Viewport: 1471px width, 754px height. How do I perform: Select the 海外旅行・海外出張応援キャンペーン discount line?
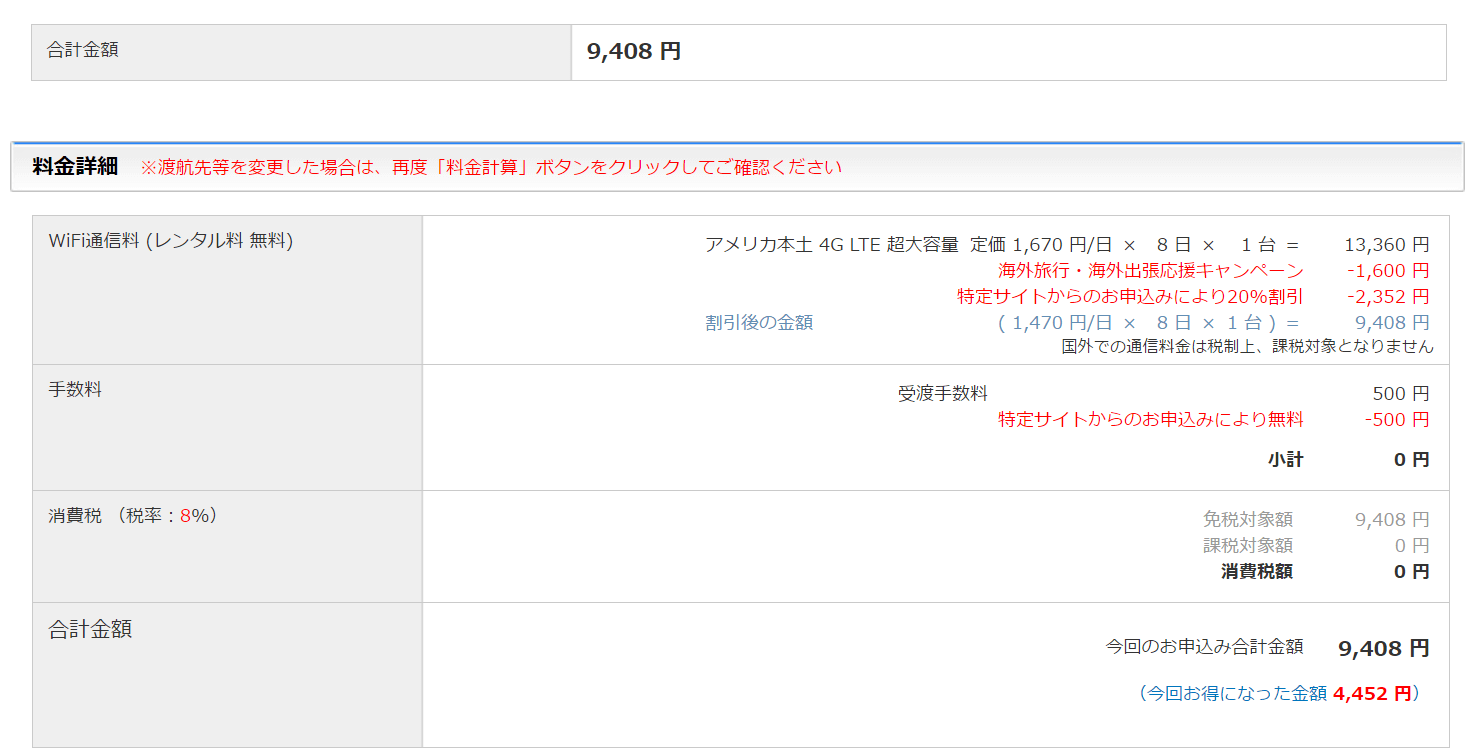click(1150, 271)
